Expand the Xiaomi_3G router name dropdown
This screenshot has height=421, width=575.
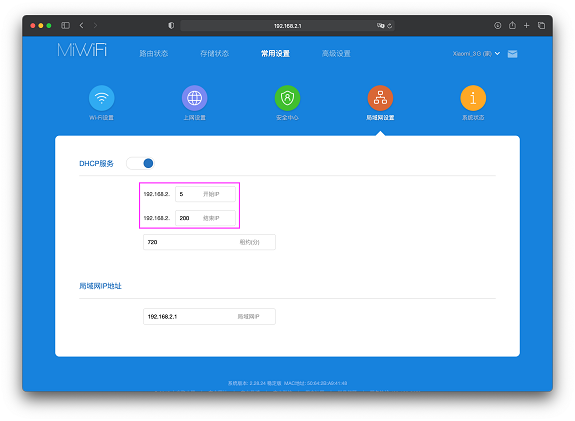(x=476, y=54)
